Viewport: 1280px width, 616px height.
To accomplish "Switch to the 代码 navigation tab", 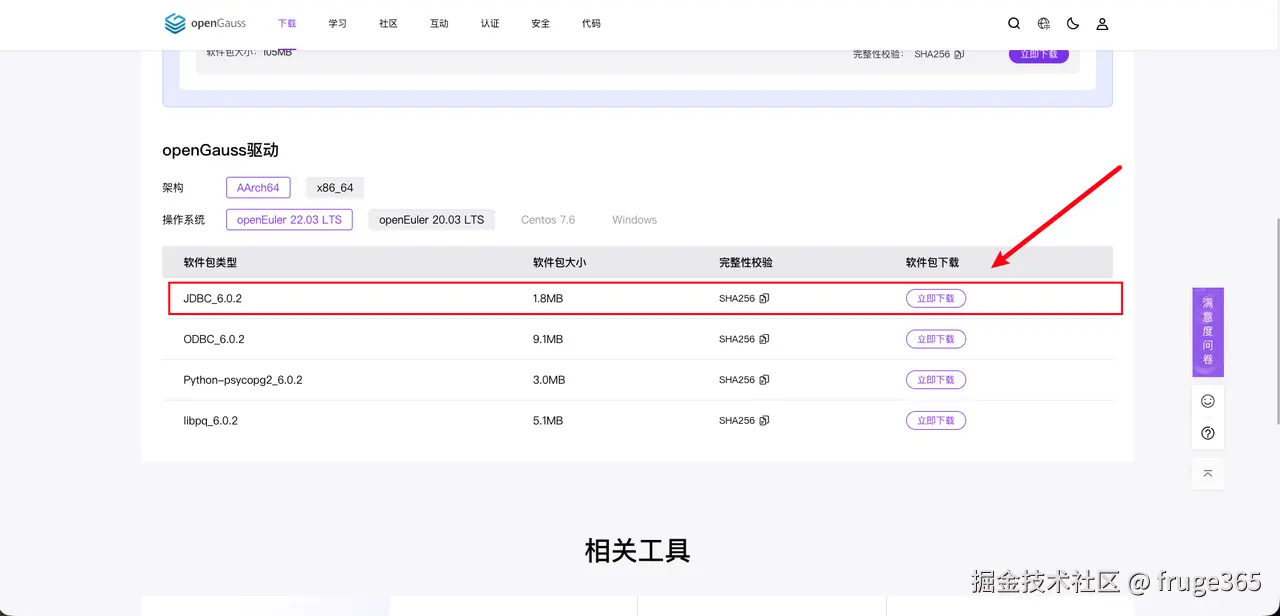I will [x=591, y=23].
